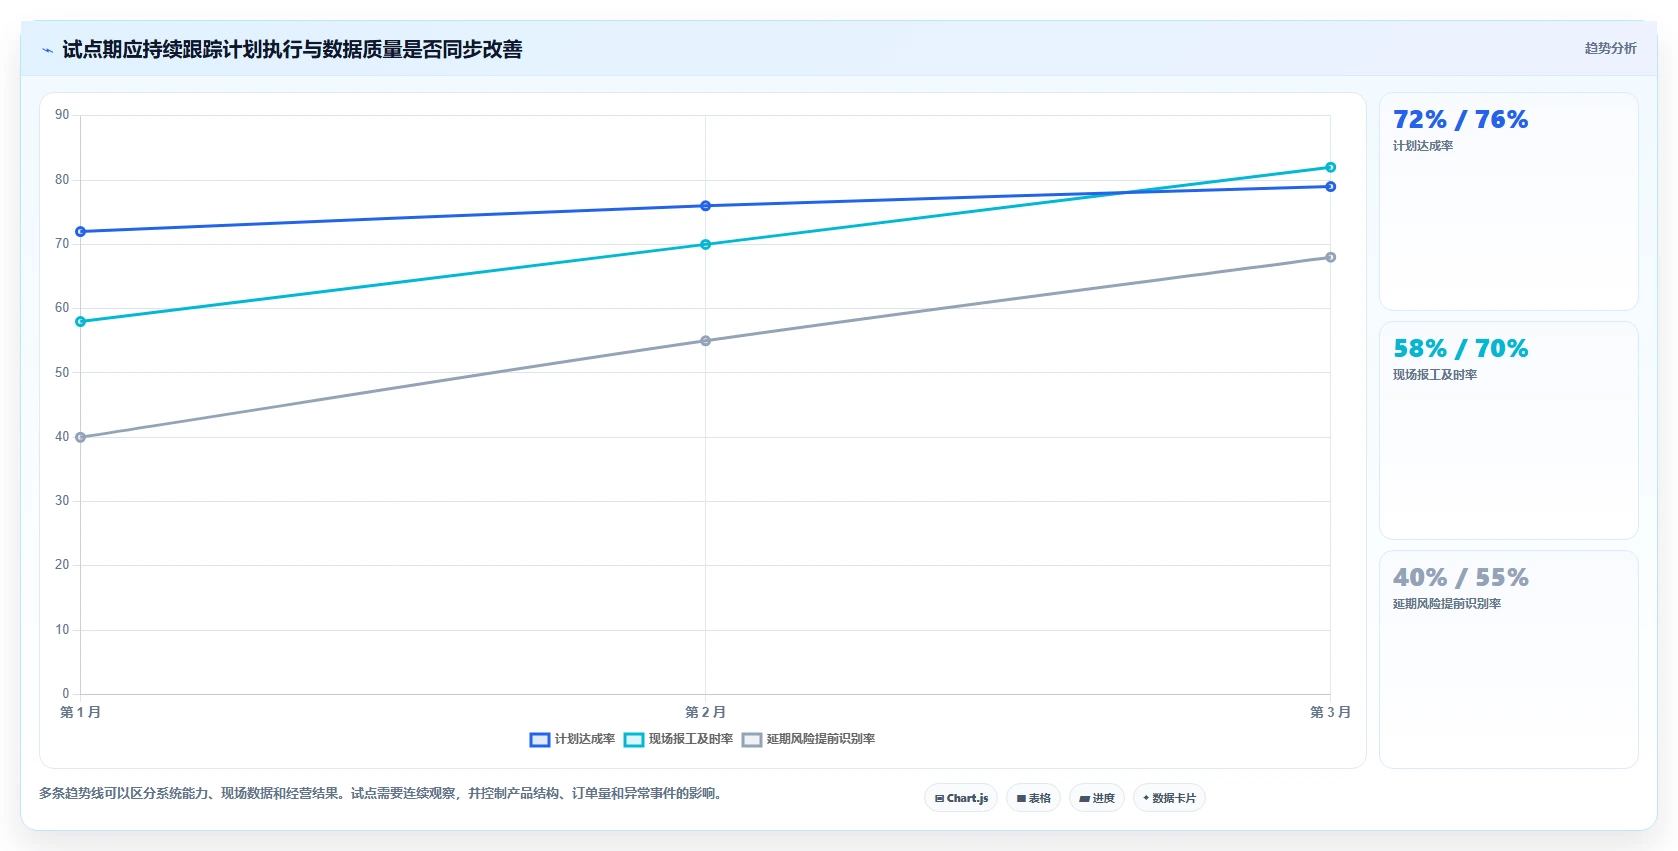Click the 90 y-axis tick label
The height and width of the screenshot is (851, 1678).
(x=62, y=115)
